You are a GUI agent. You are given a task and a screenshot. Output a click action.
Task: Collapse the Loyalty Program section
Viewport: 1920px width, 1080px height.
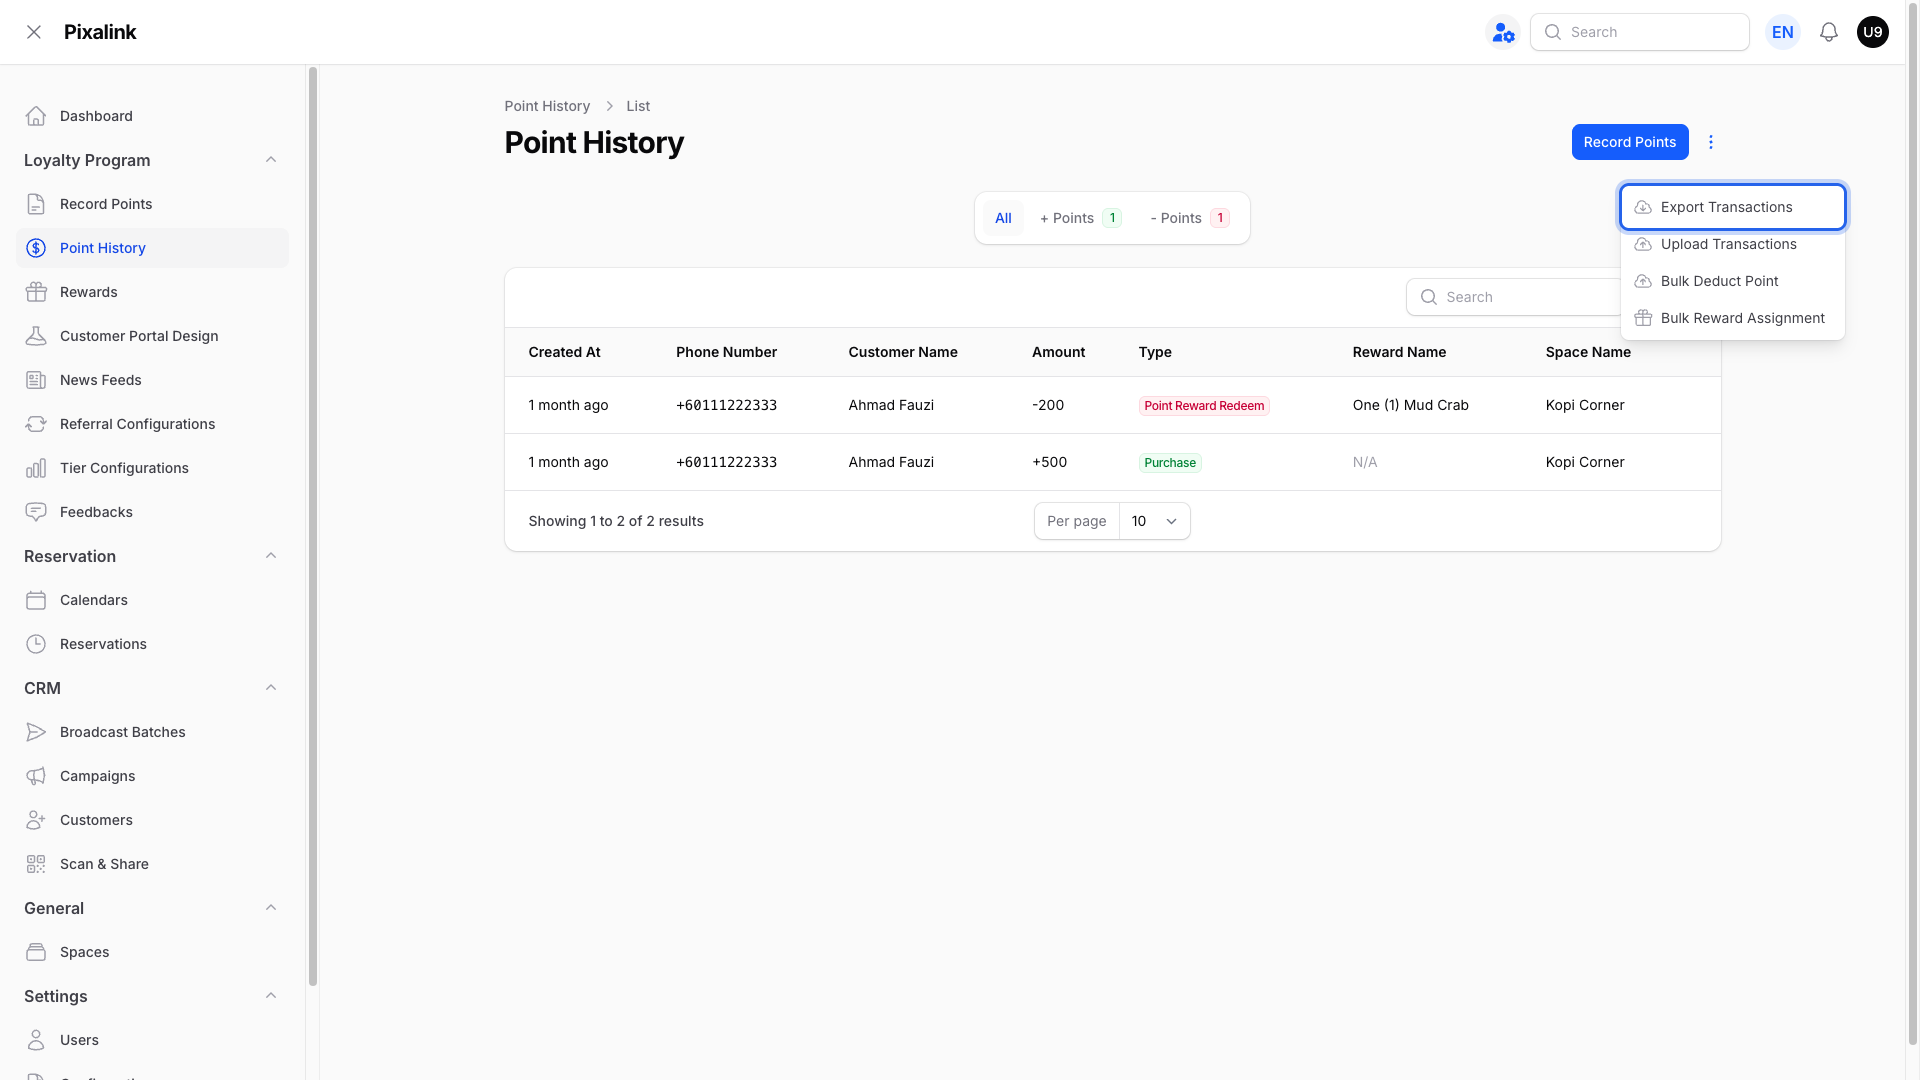tap(271, 160)
